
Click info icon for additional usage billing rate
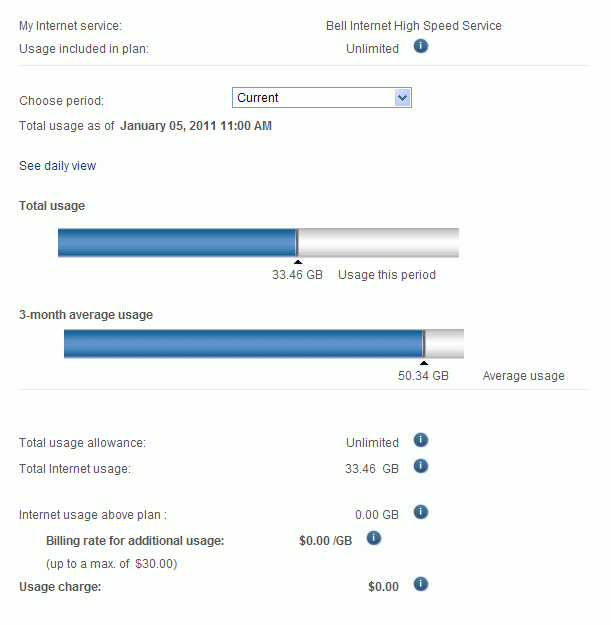374,539
